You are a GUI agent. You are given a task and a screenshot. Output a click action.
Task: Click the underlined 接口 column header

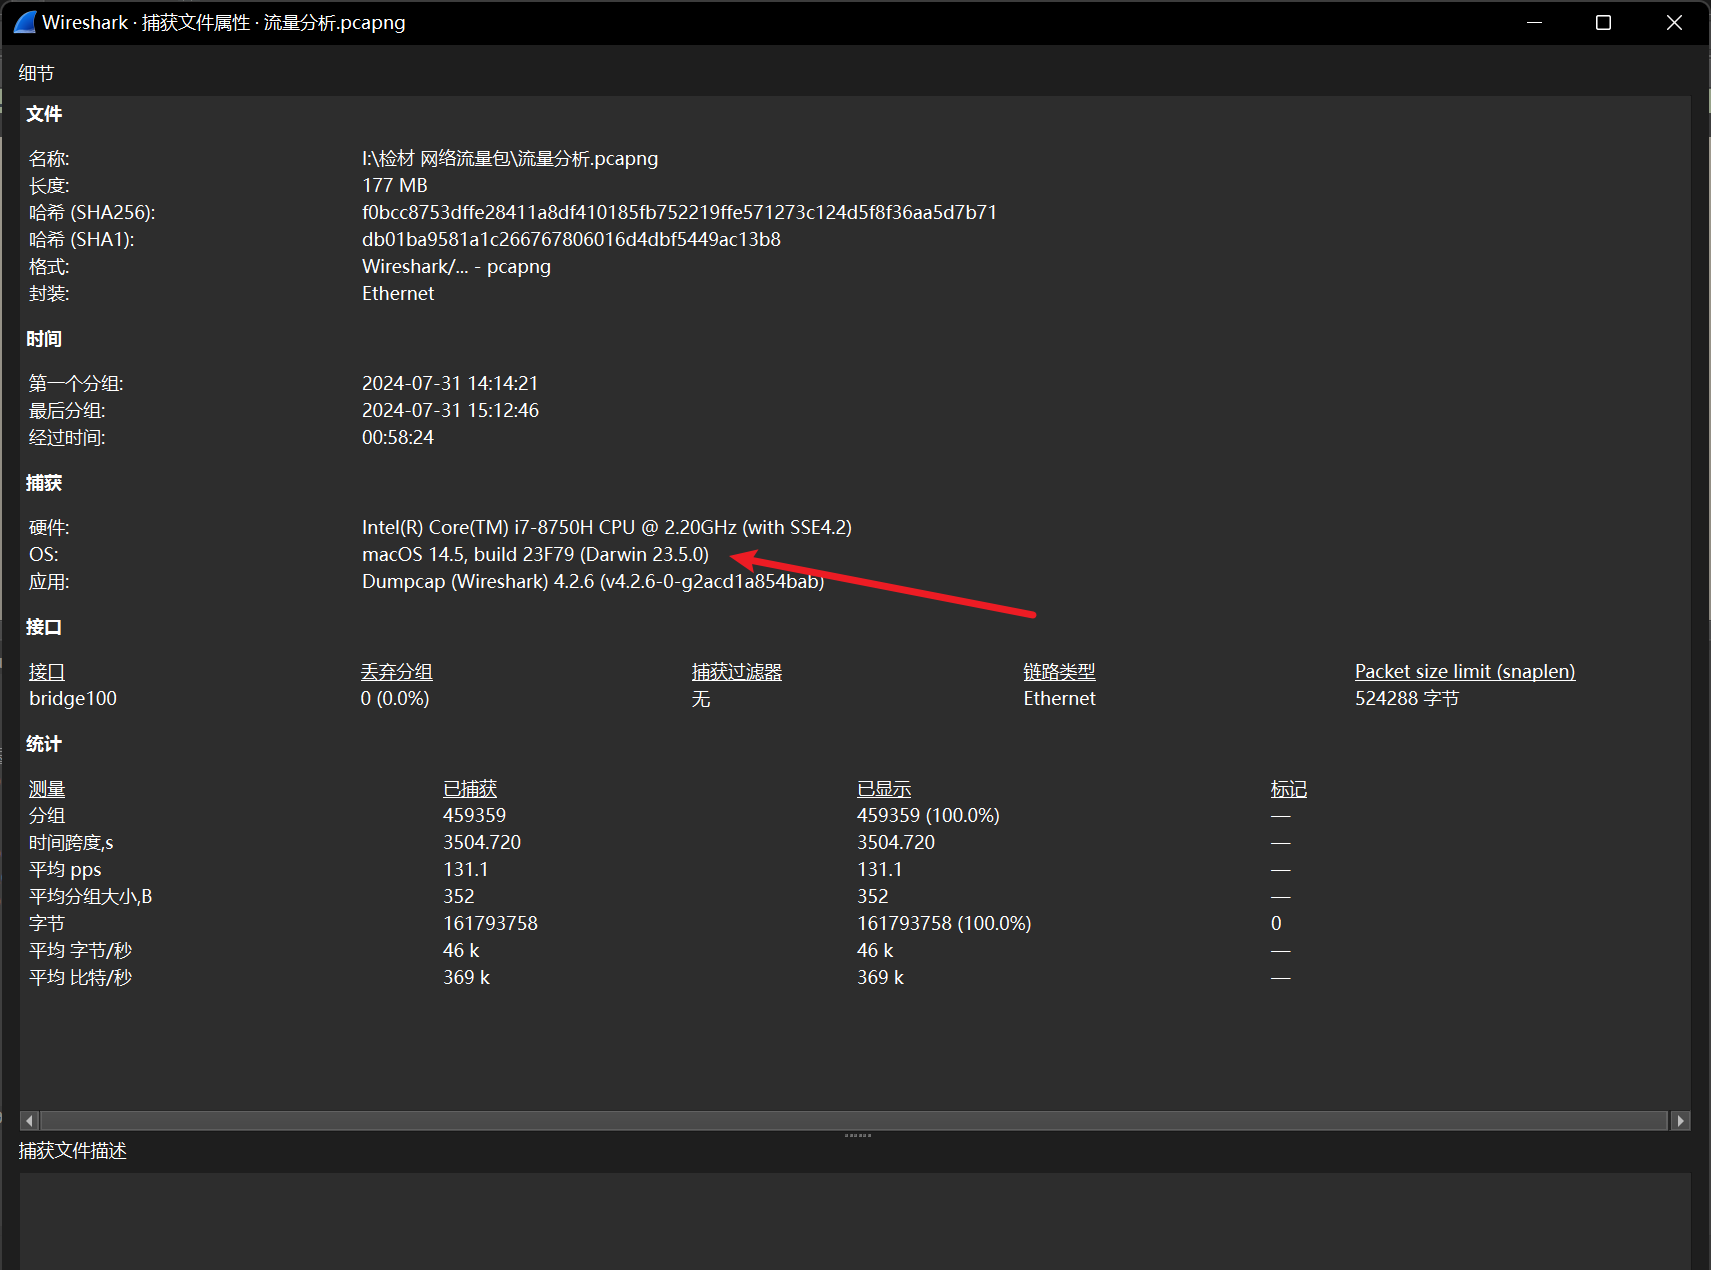(x=47, y=672)
